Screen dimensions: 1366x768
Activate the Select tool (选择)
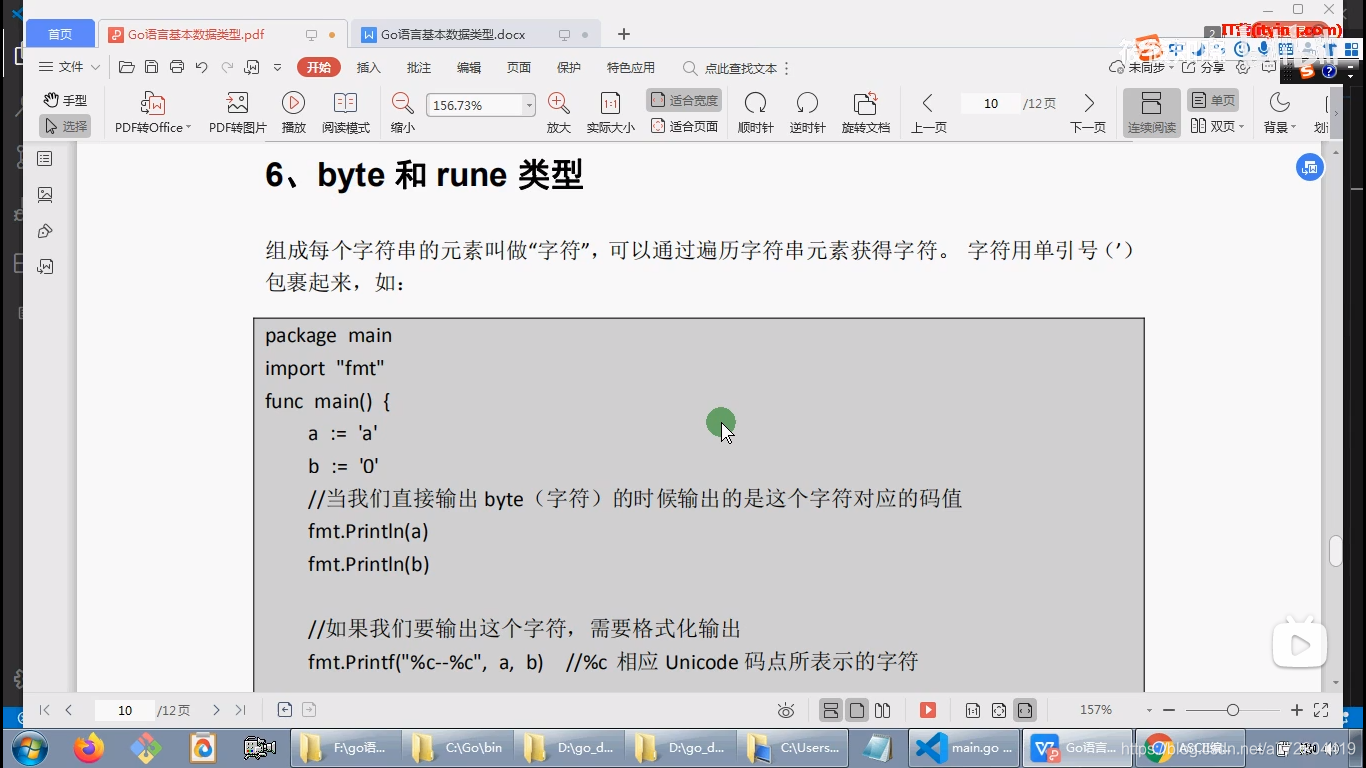click(x=65, y=126)
